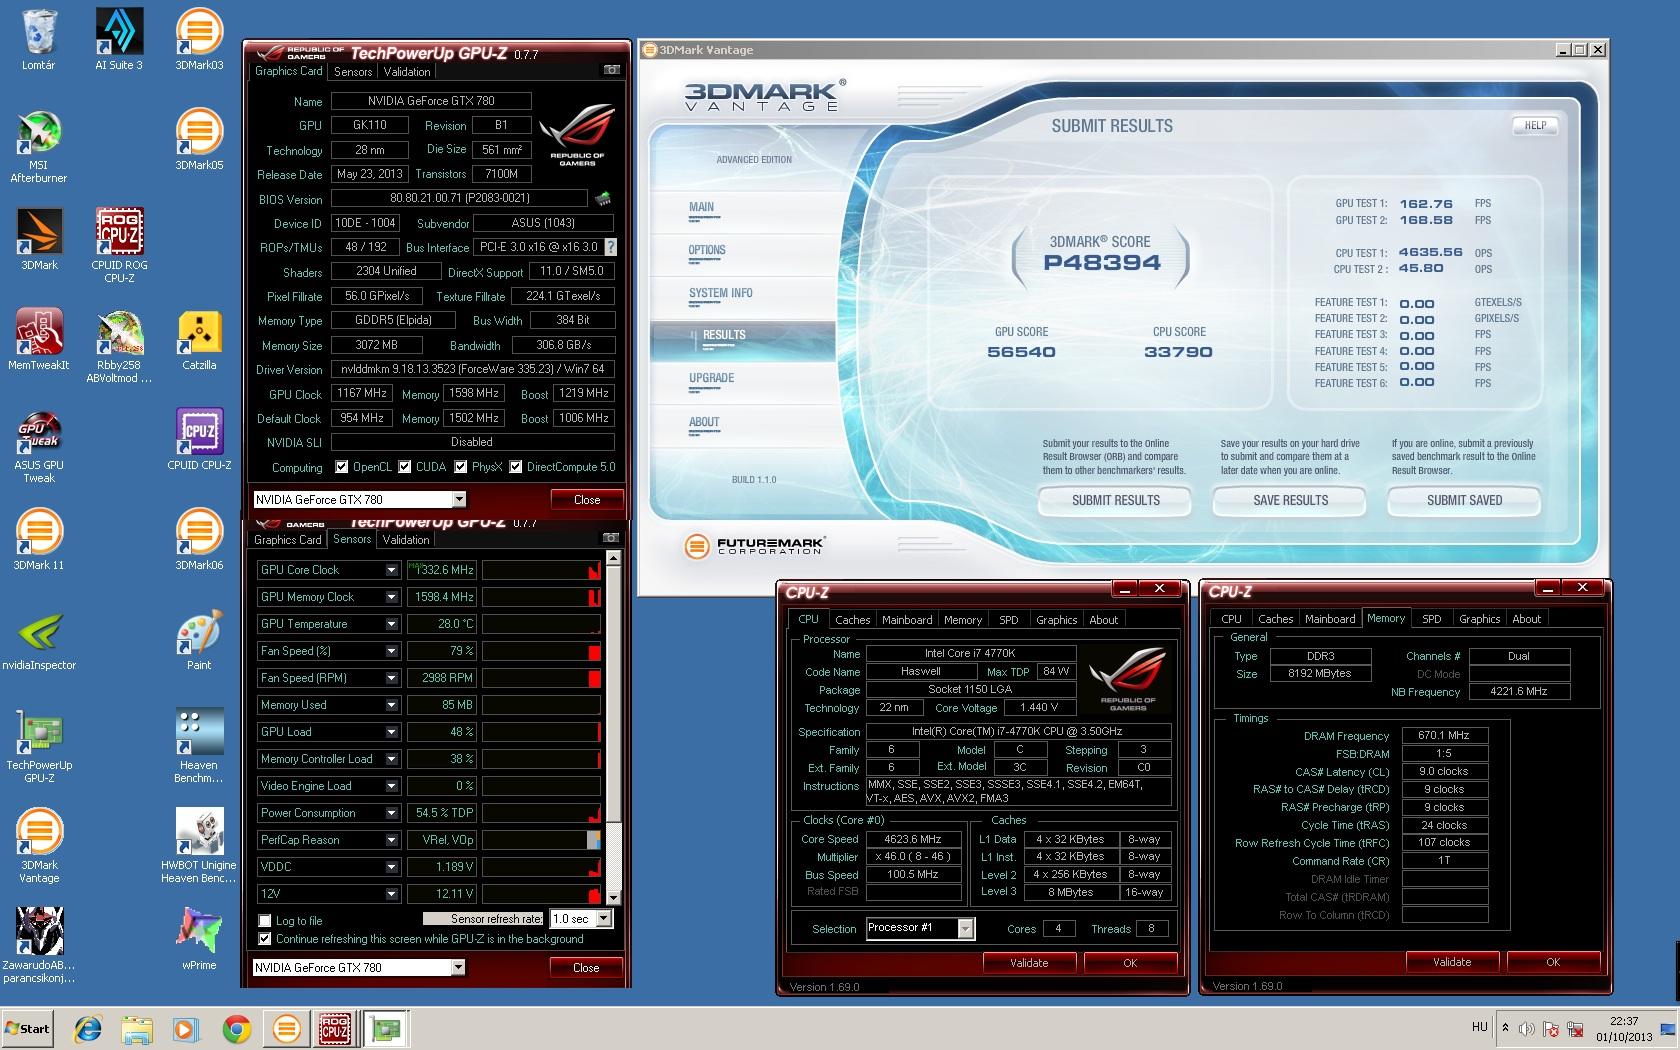The height and width of the screenshot is (1050, 1680).
Task: Open the CPU-Z Processor selection dropdown
Action: (965, 929)
